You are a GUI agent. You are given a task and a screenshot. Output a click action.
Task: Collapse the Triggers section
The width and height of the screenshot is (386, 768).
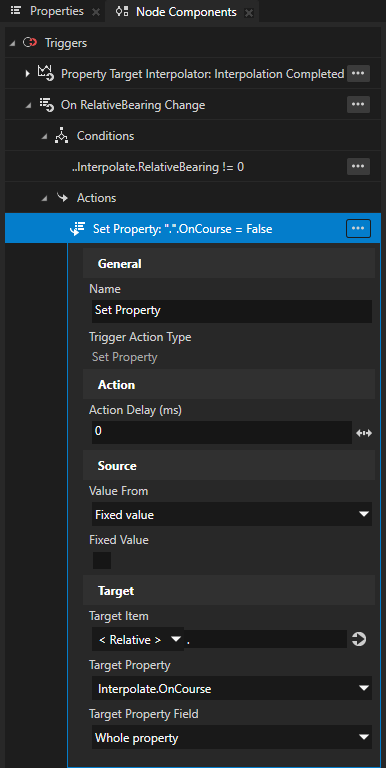12,43
